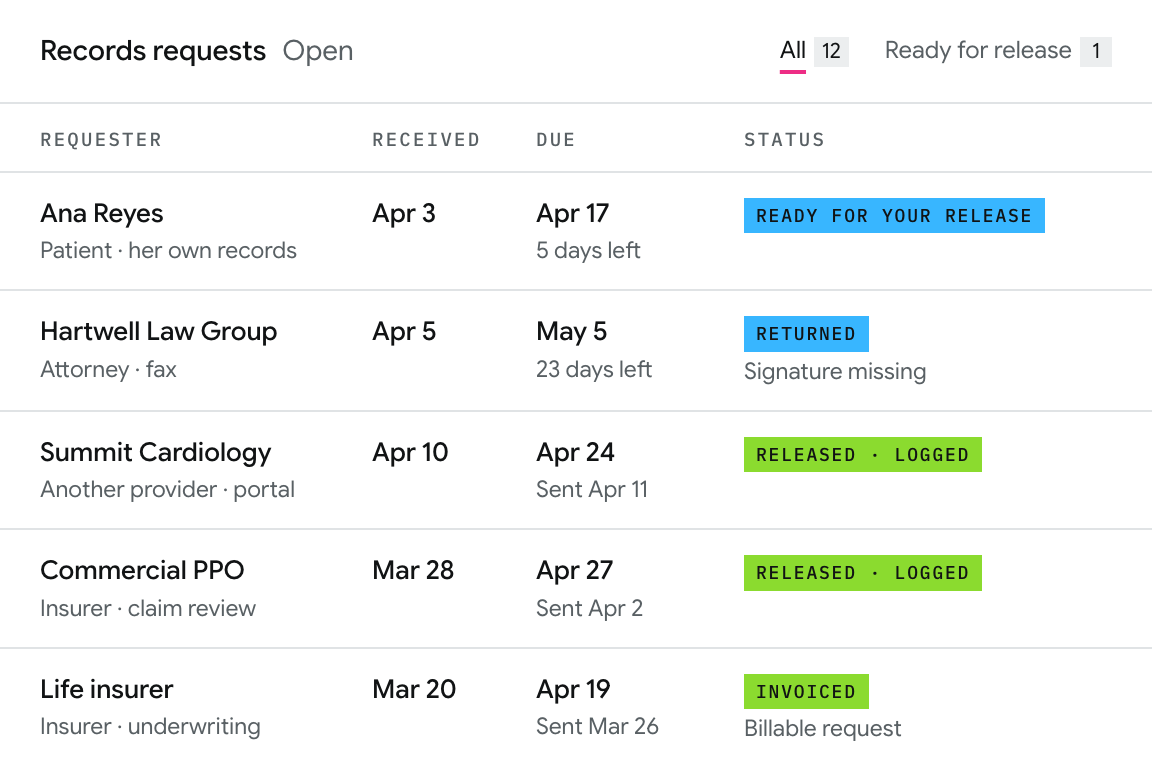Click the '5 days left' note
Screen dimensions: 1152x768
588,251
